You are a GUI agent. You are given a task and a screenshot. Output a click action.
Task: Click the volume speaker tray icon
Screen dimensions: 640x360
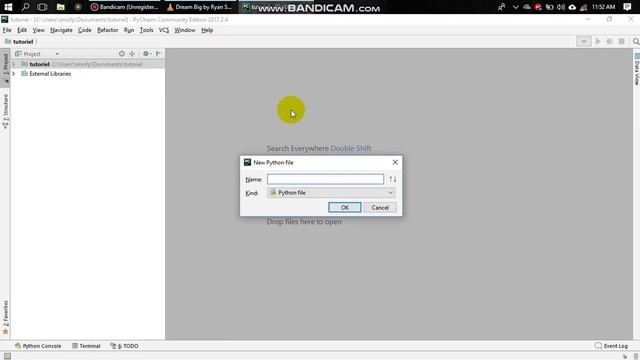(x=561, y=7)
